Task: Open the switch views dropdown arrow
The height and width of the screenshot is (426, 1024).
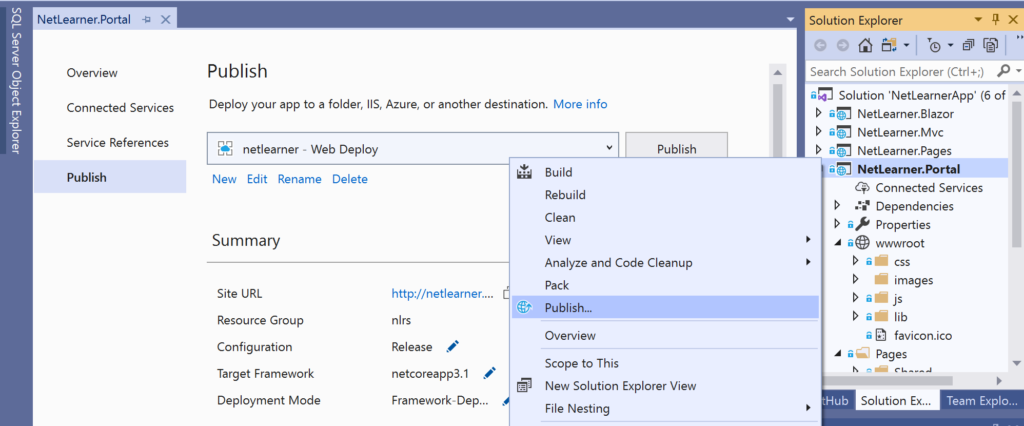Action: tap(906, 46)
